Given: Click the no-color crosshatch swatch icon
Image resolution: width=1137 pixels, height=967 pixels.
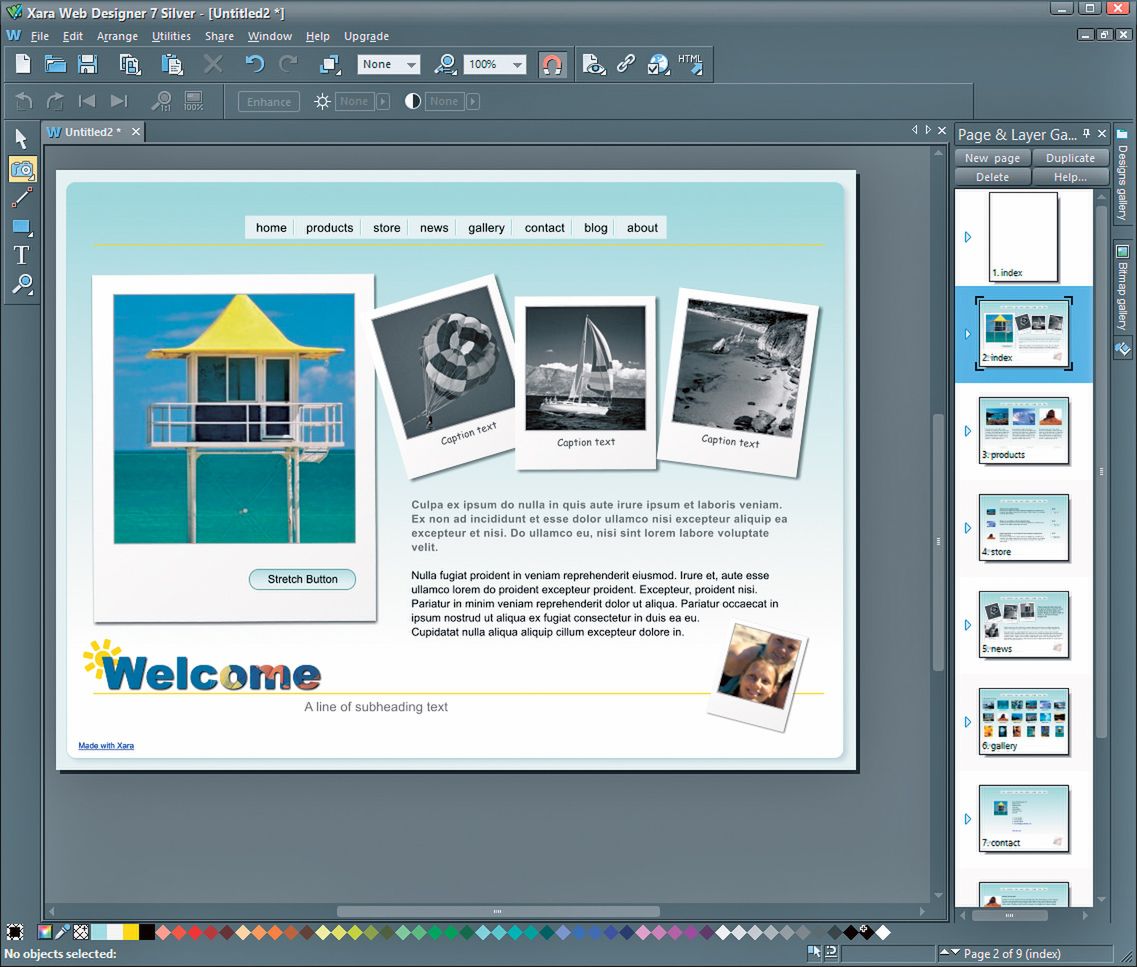Looking at the screenshot, I should 81,932.
